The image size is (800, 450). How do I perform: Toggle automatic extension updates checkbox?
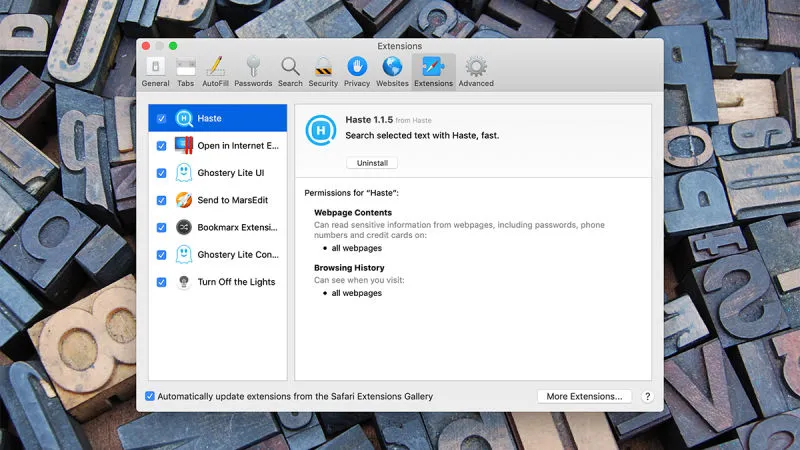(150, 396)
